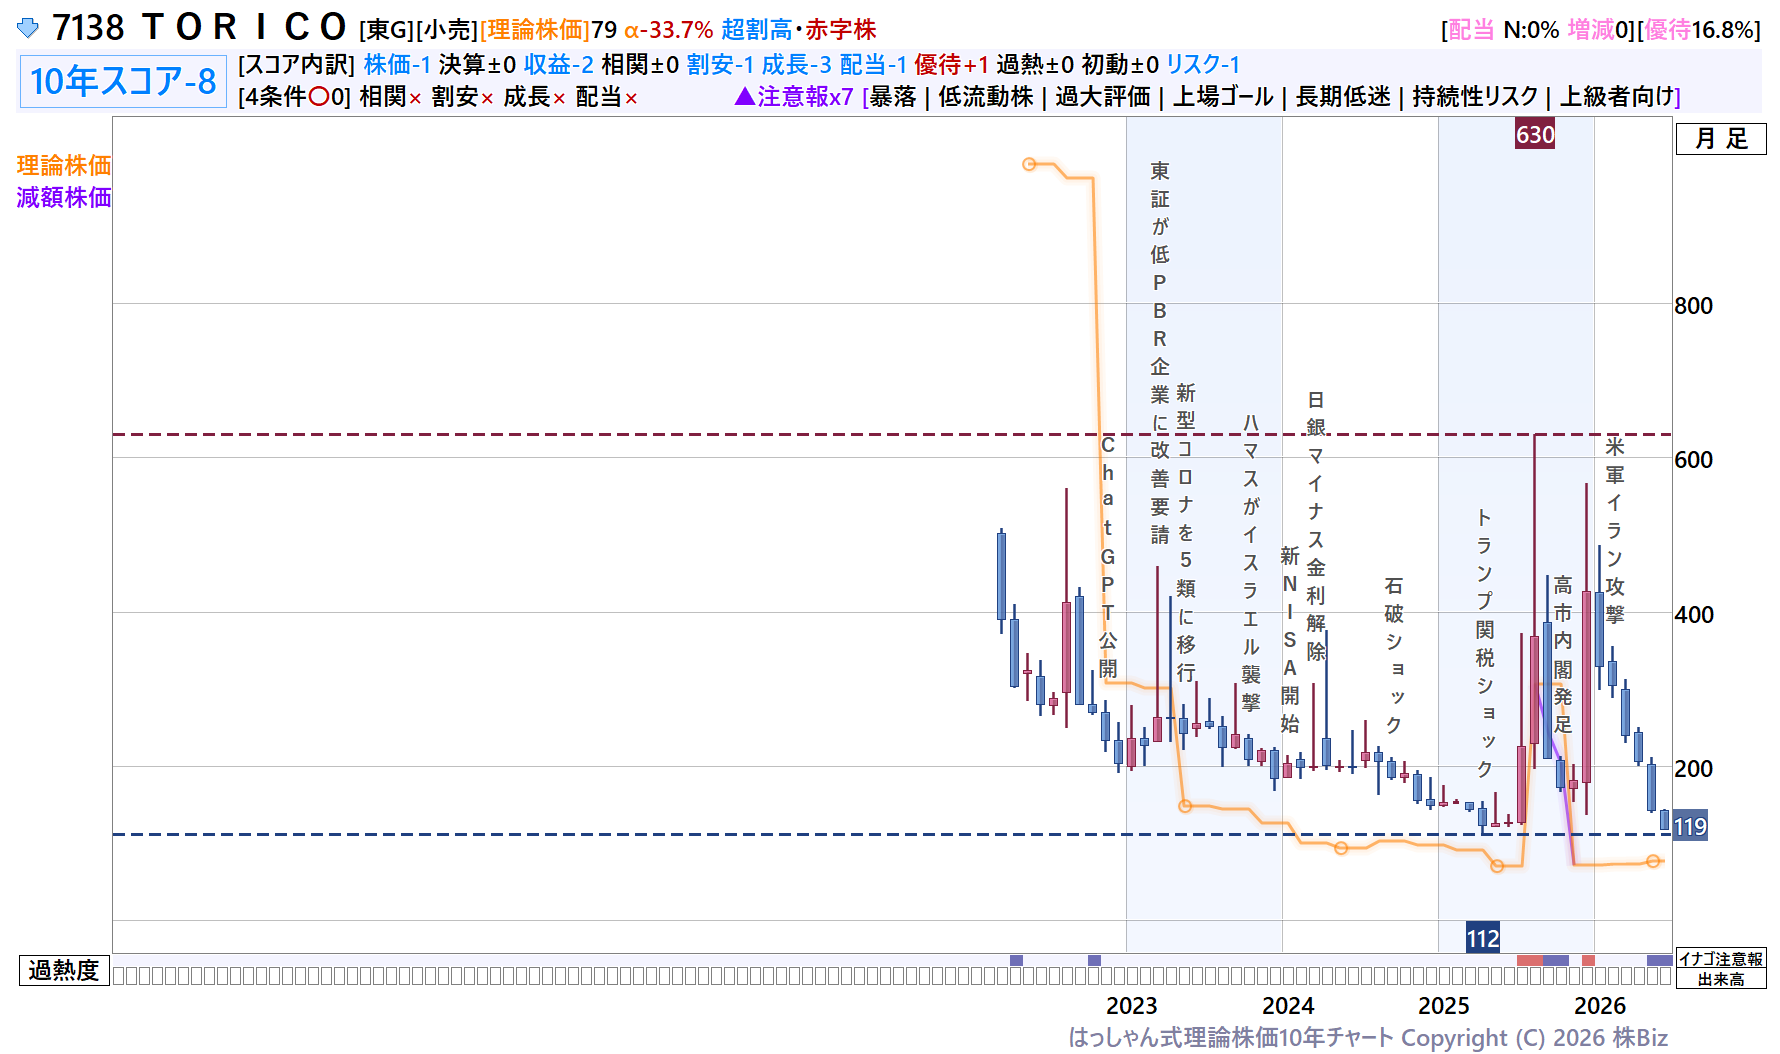This screenshot has width=1780, height=1054.
Task: Click the 800 price axis label
Action: click(1694, 306)
